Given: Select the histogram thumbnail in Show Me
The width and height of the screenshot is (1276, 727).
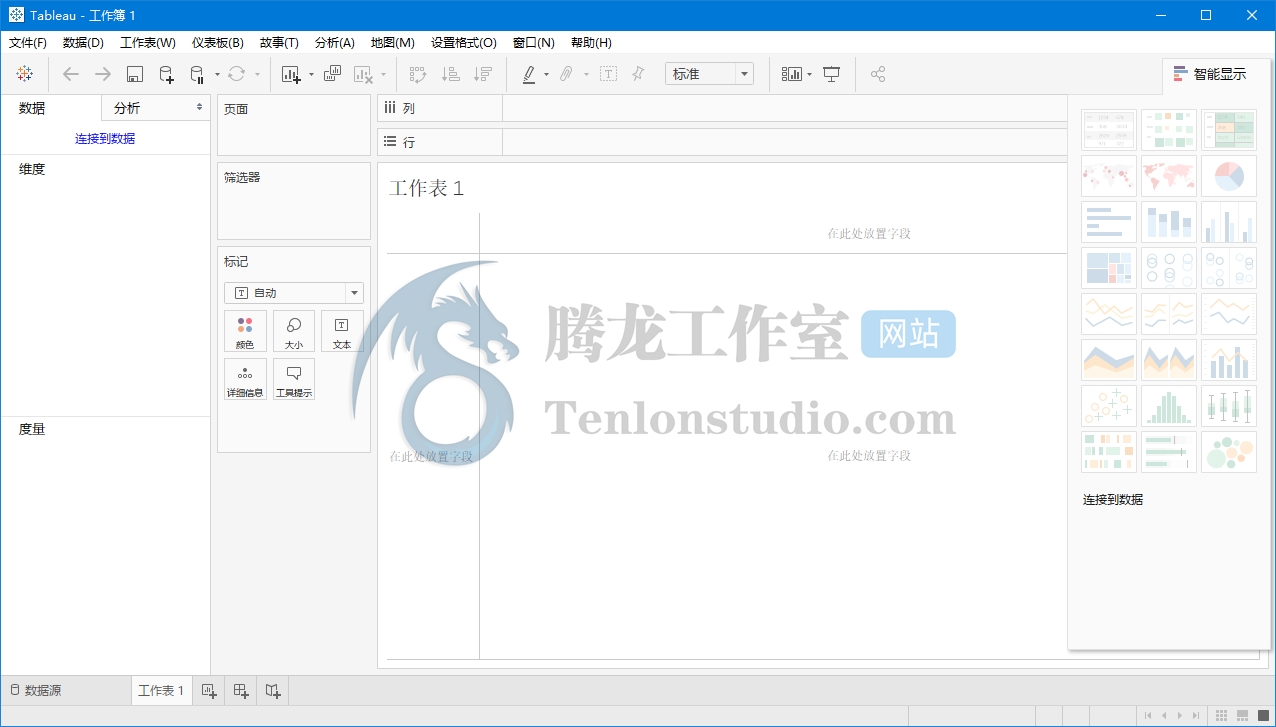Looking at the screenshot, I should click(x=1169, y=406).
